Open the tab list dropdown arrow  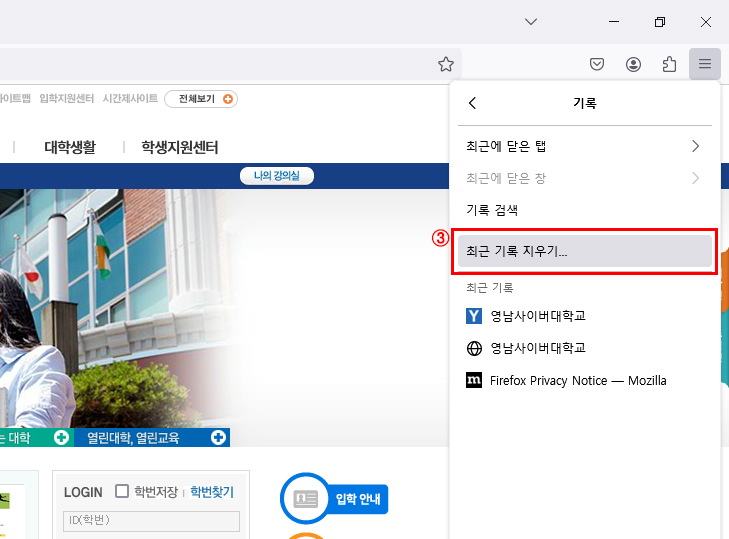(x=531, y=22)
